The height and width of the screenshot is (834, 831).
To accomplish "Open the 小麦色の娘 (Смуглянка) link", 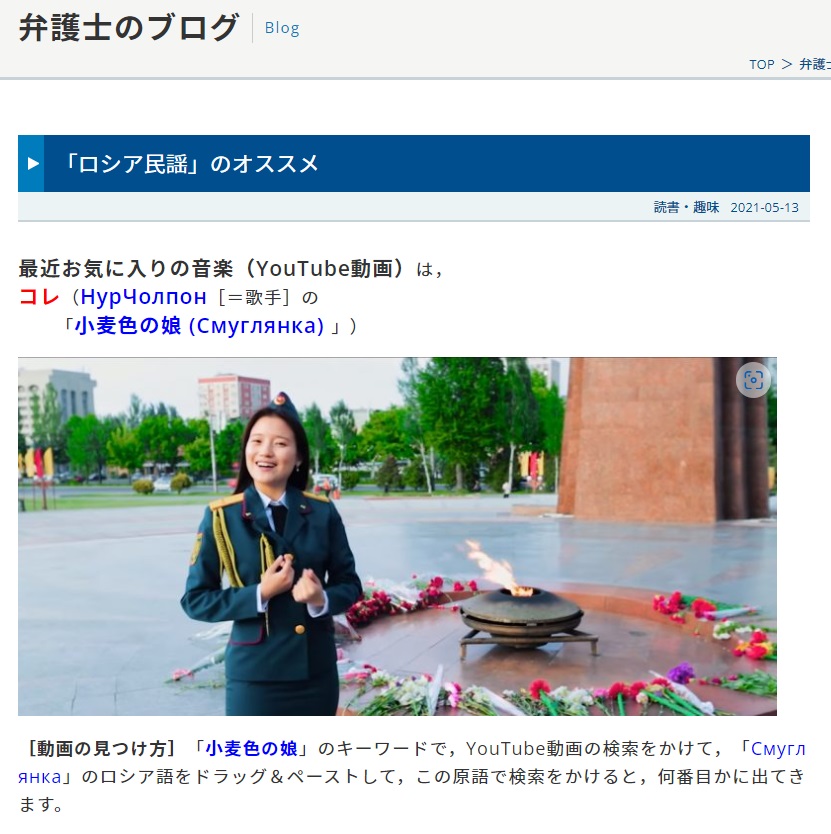I will [199, 326].
